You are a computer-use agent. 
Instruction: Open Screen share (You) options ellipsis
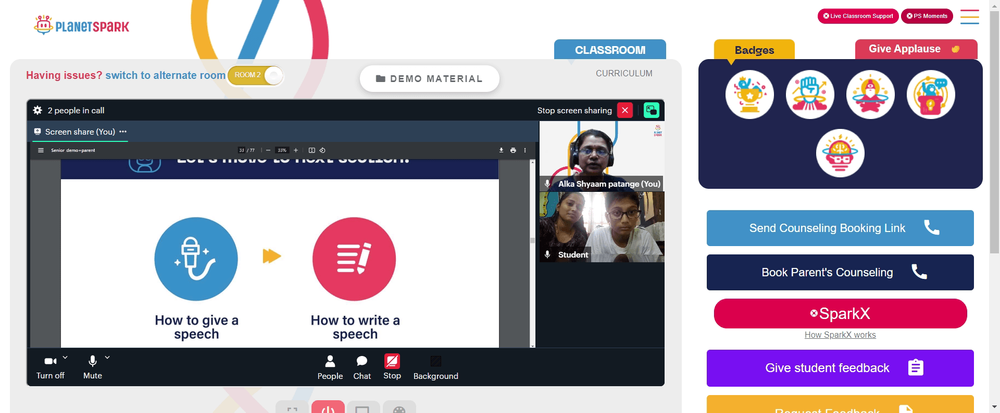coord(123,132)
